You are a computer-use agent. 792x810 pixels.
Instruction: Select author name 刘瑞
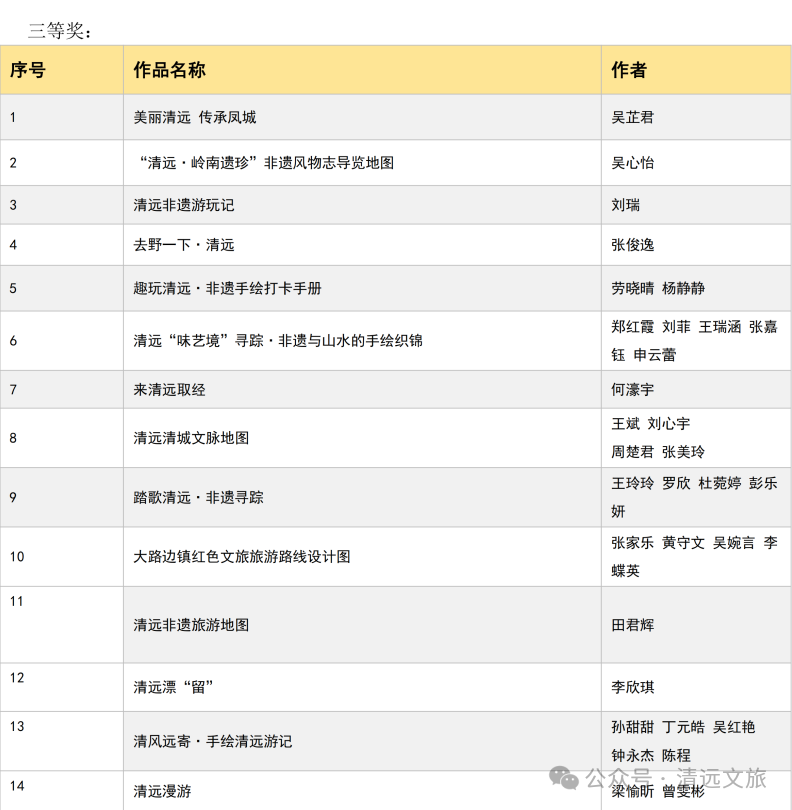coord(625,205)
